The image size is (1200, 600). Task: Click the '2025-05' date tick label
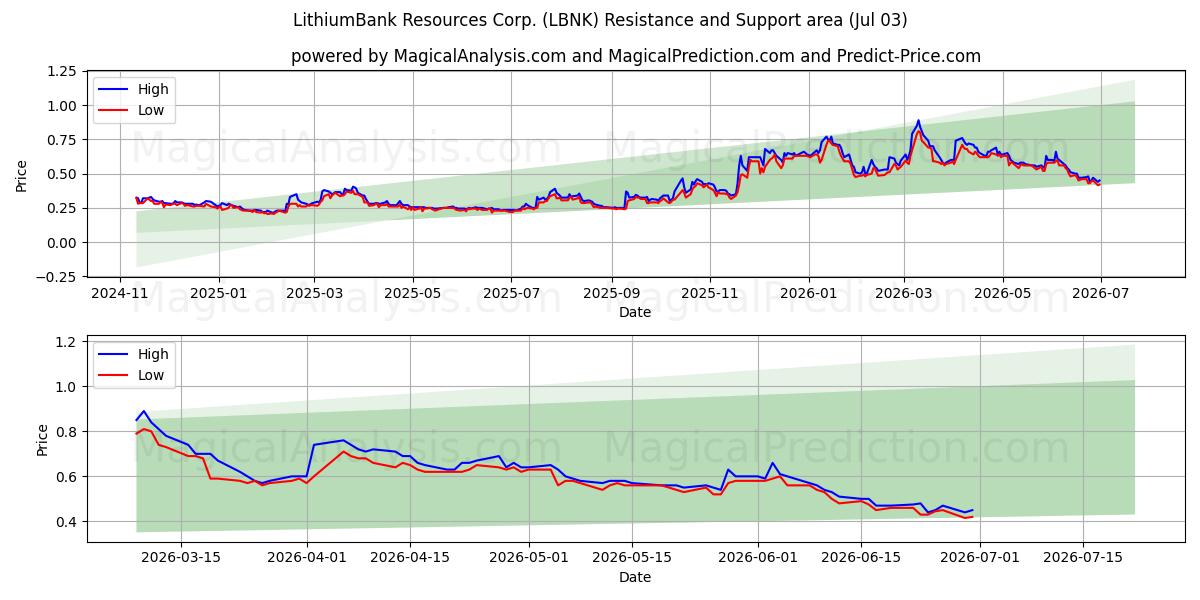412,294
